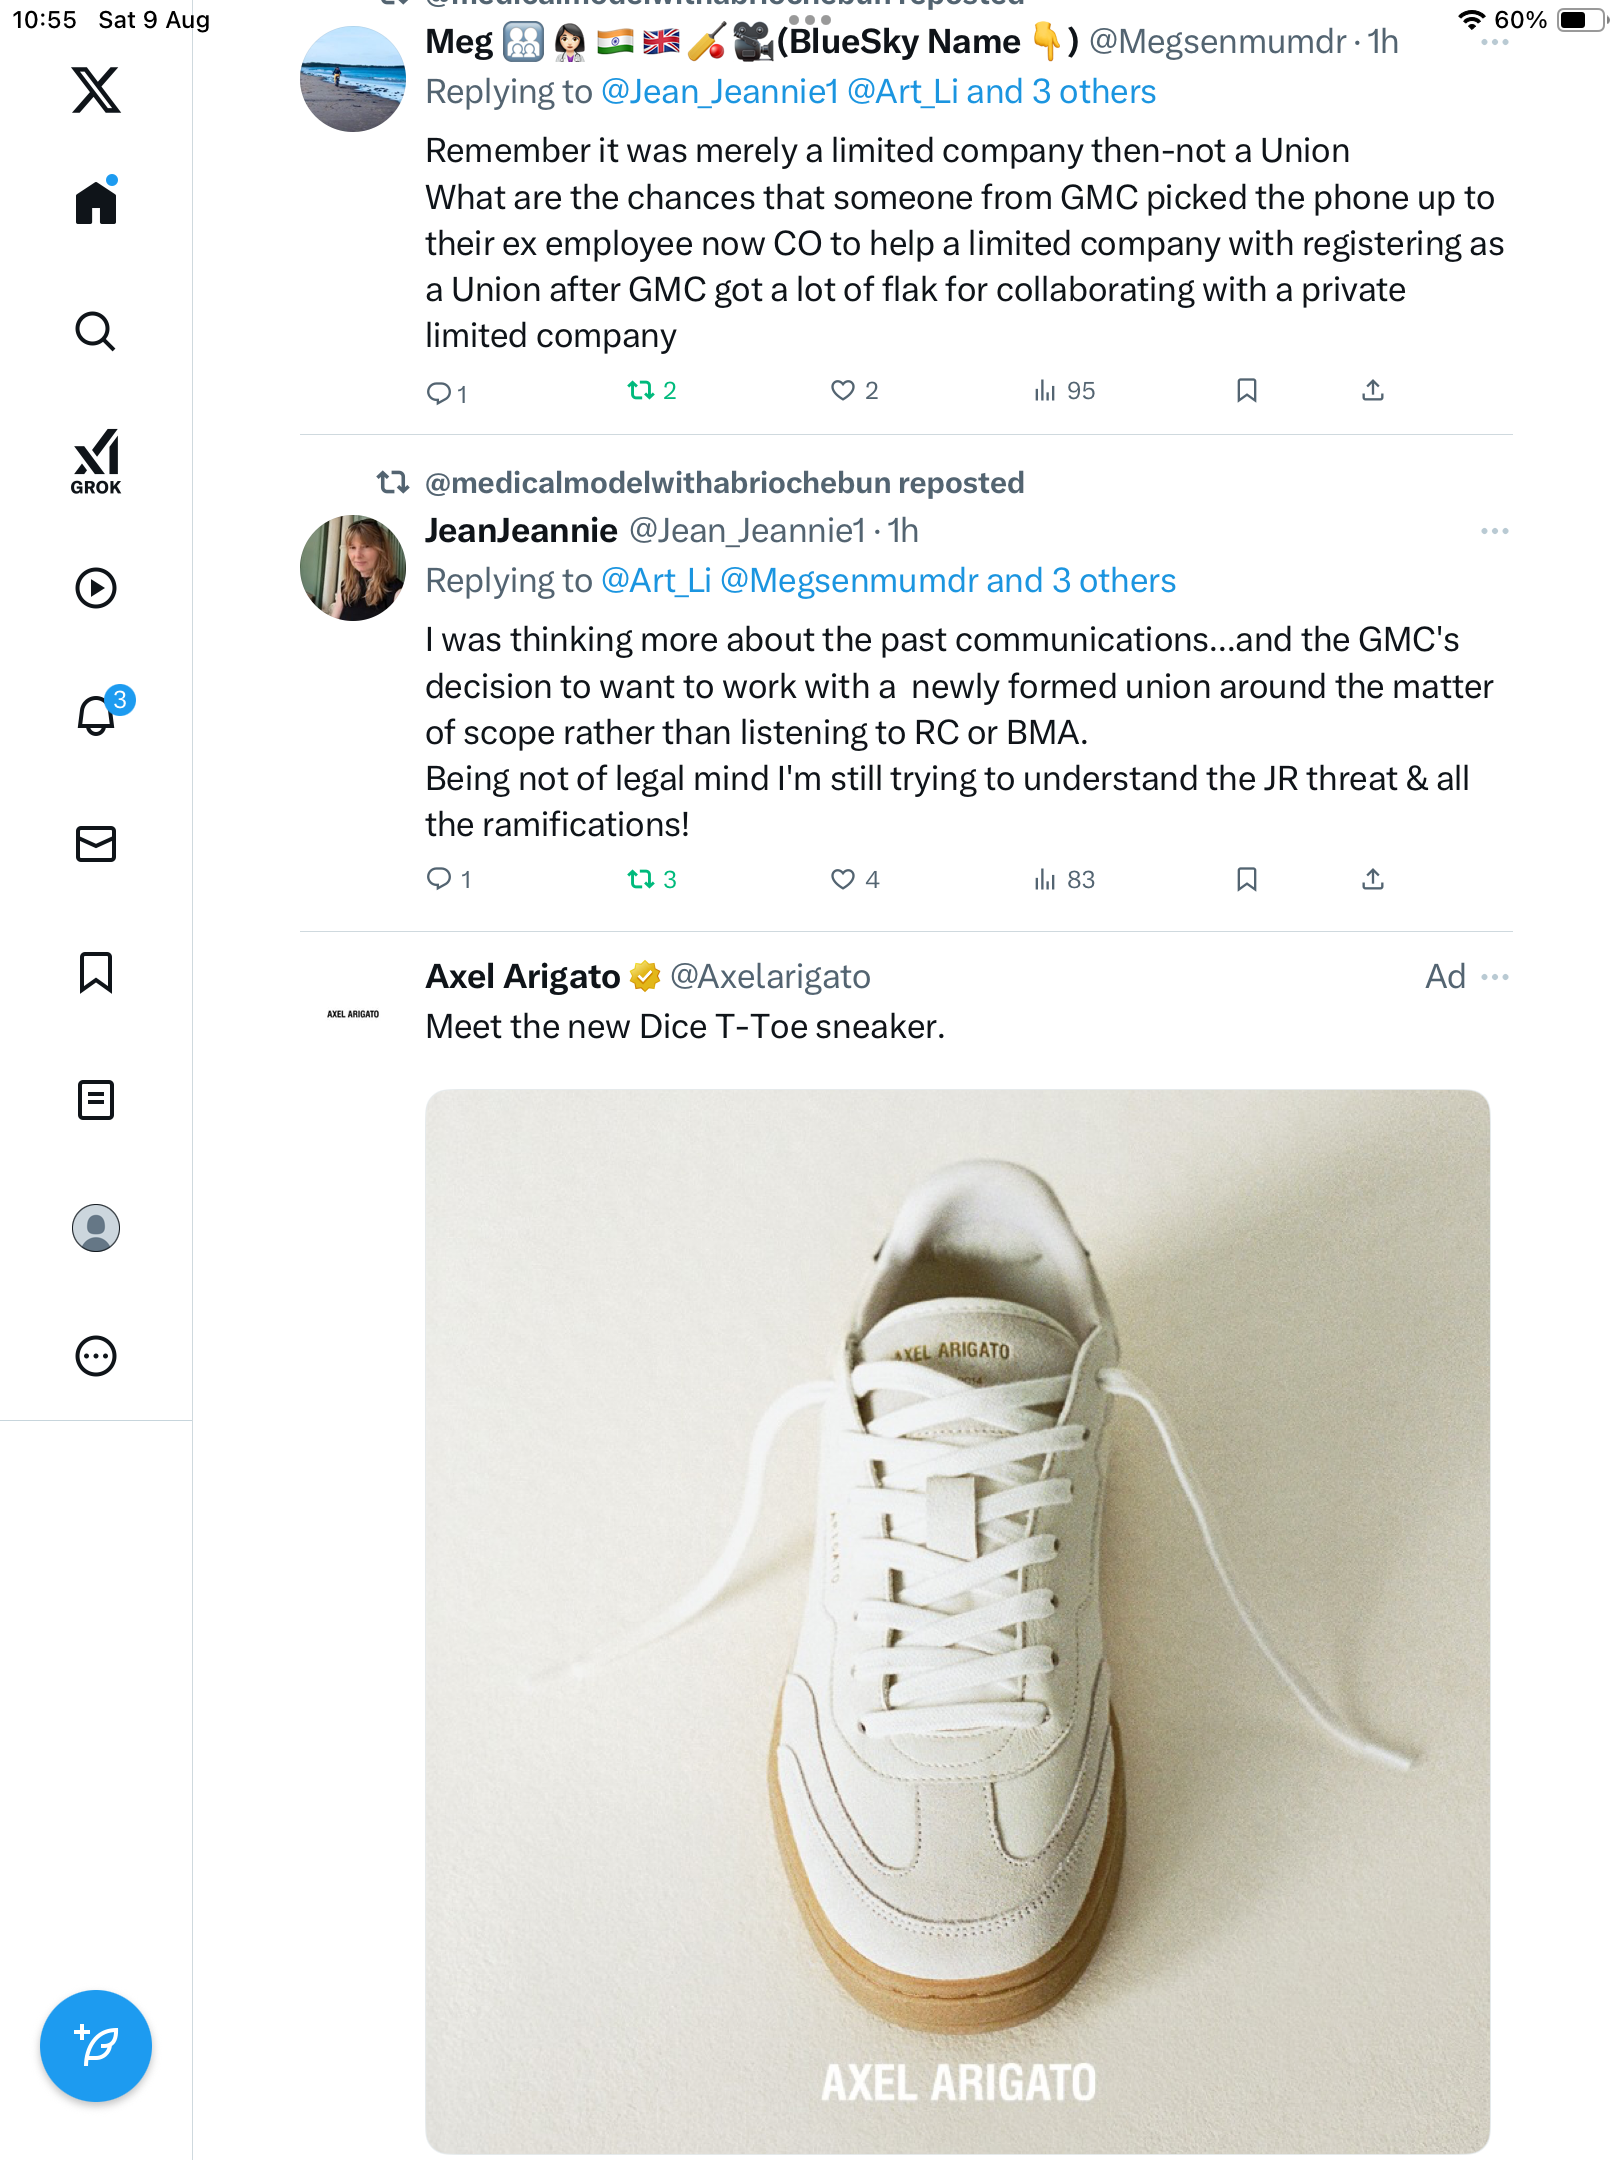
Task: Click the X logo at top
Action: (96, 90)
